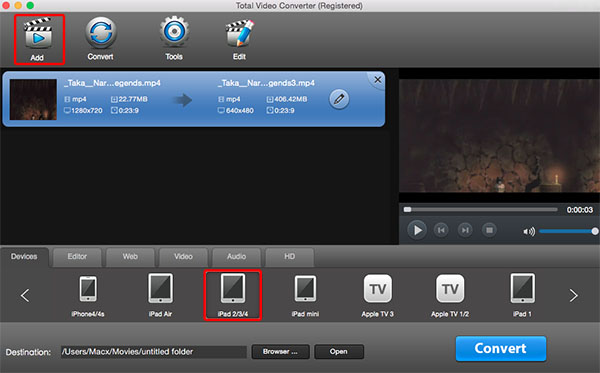Click the source filename _Taka__Nar...egends.mp4
Viewport: 600px width, 373px height.
point(112,83)
